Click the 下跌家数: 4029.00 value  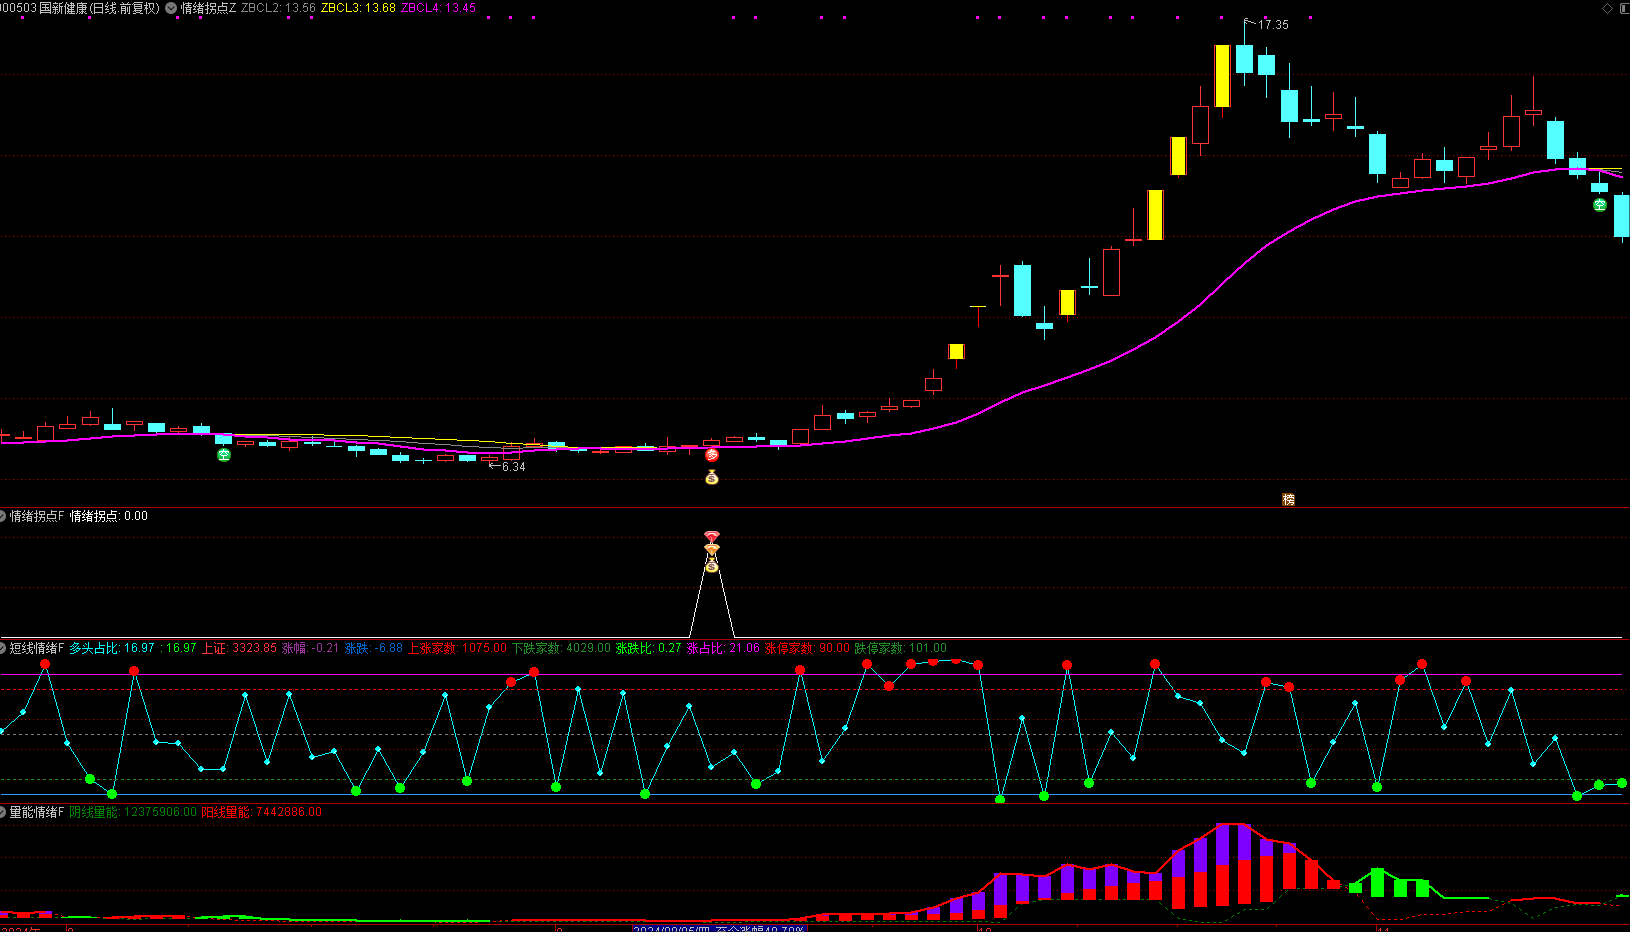coord(561,649)
